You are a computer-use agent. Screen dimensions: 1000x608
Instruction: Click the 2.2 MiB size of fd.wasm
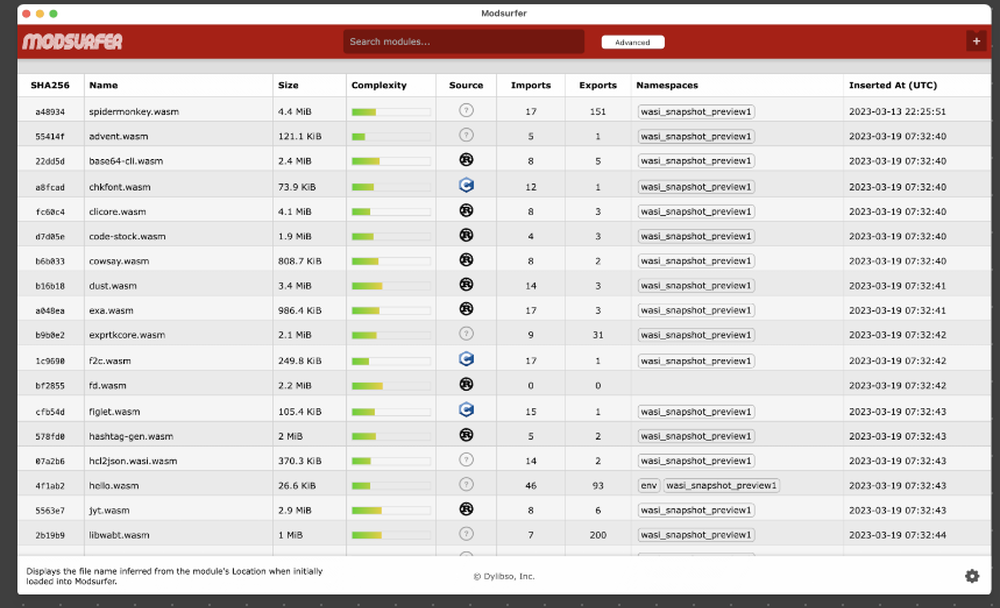point(295,385)
